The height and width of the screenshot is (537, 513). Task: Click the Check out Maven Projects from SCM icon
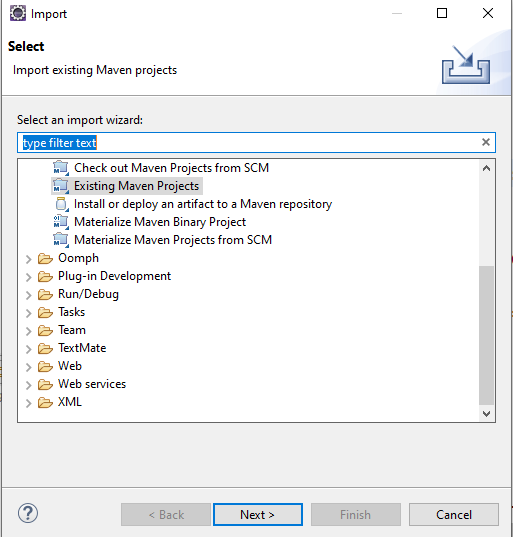click(61, 168)
